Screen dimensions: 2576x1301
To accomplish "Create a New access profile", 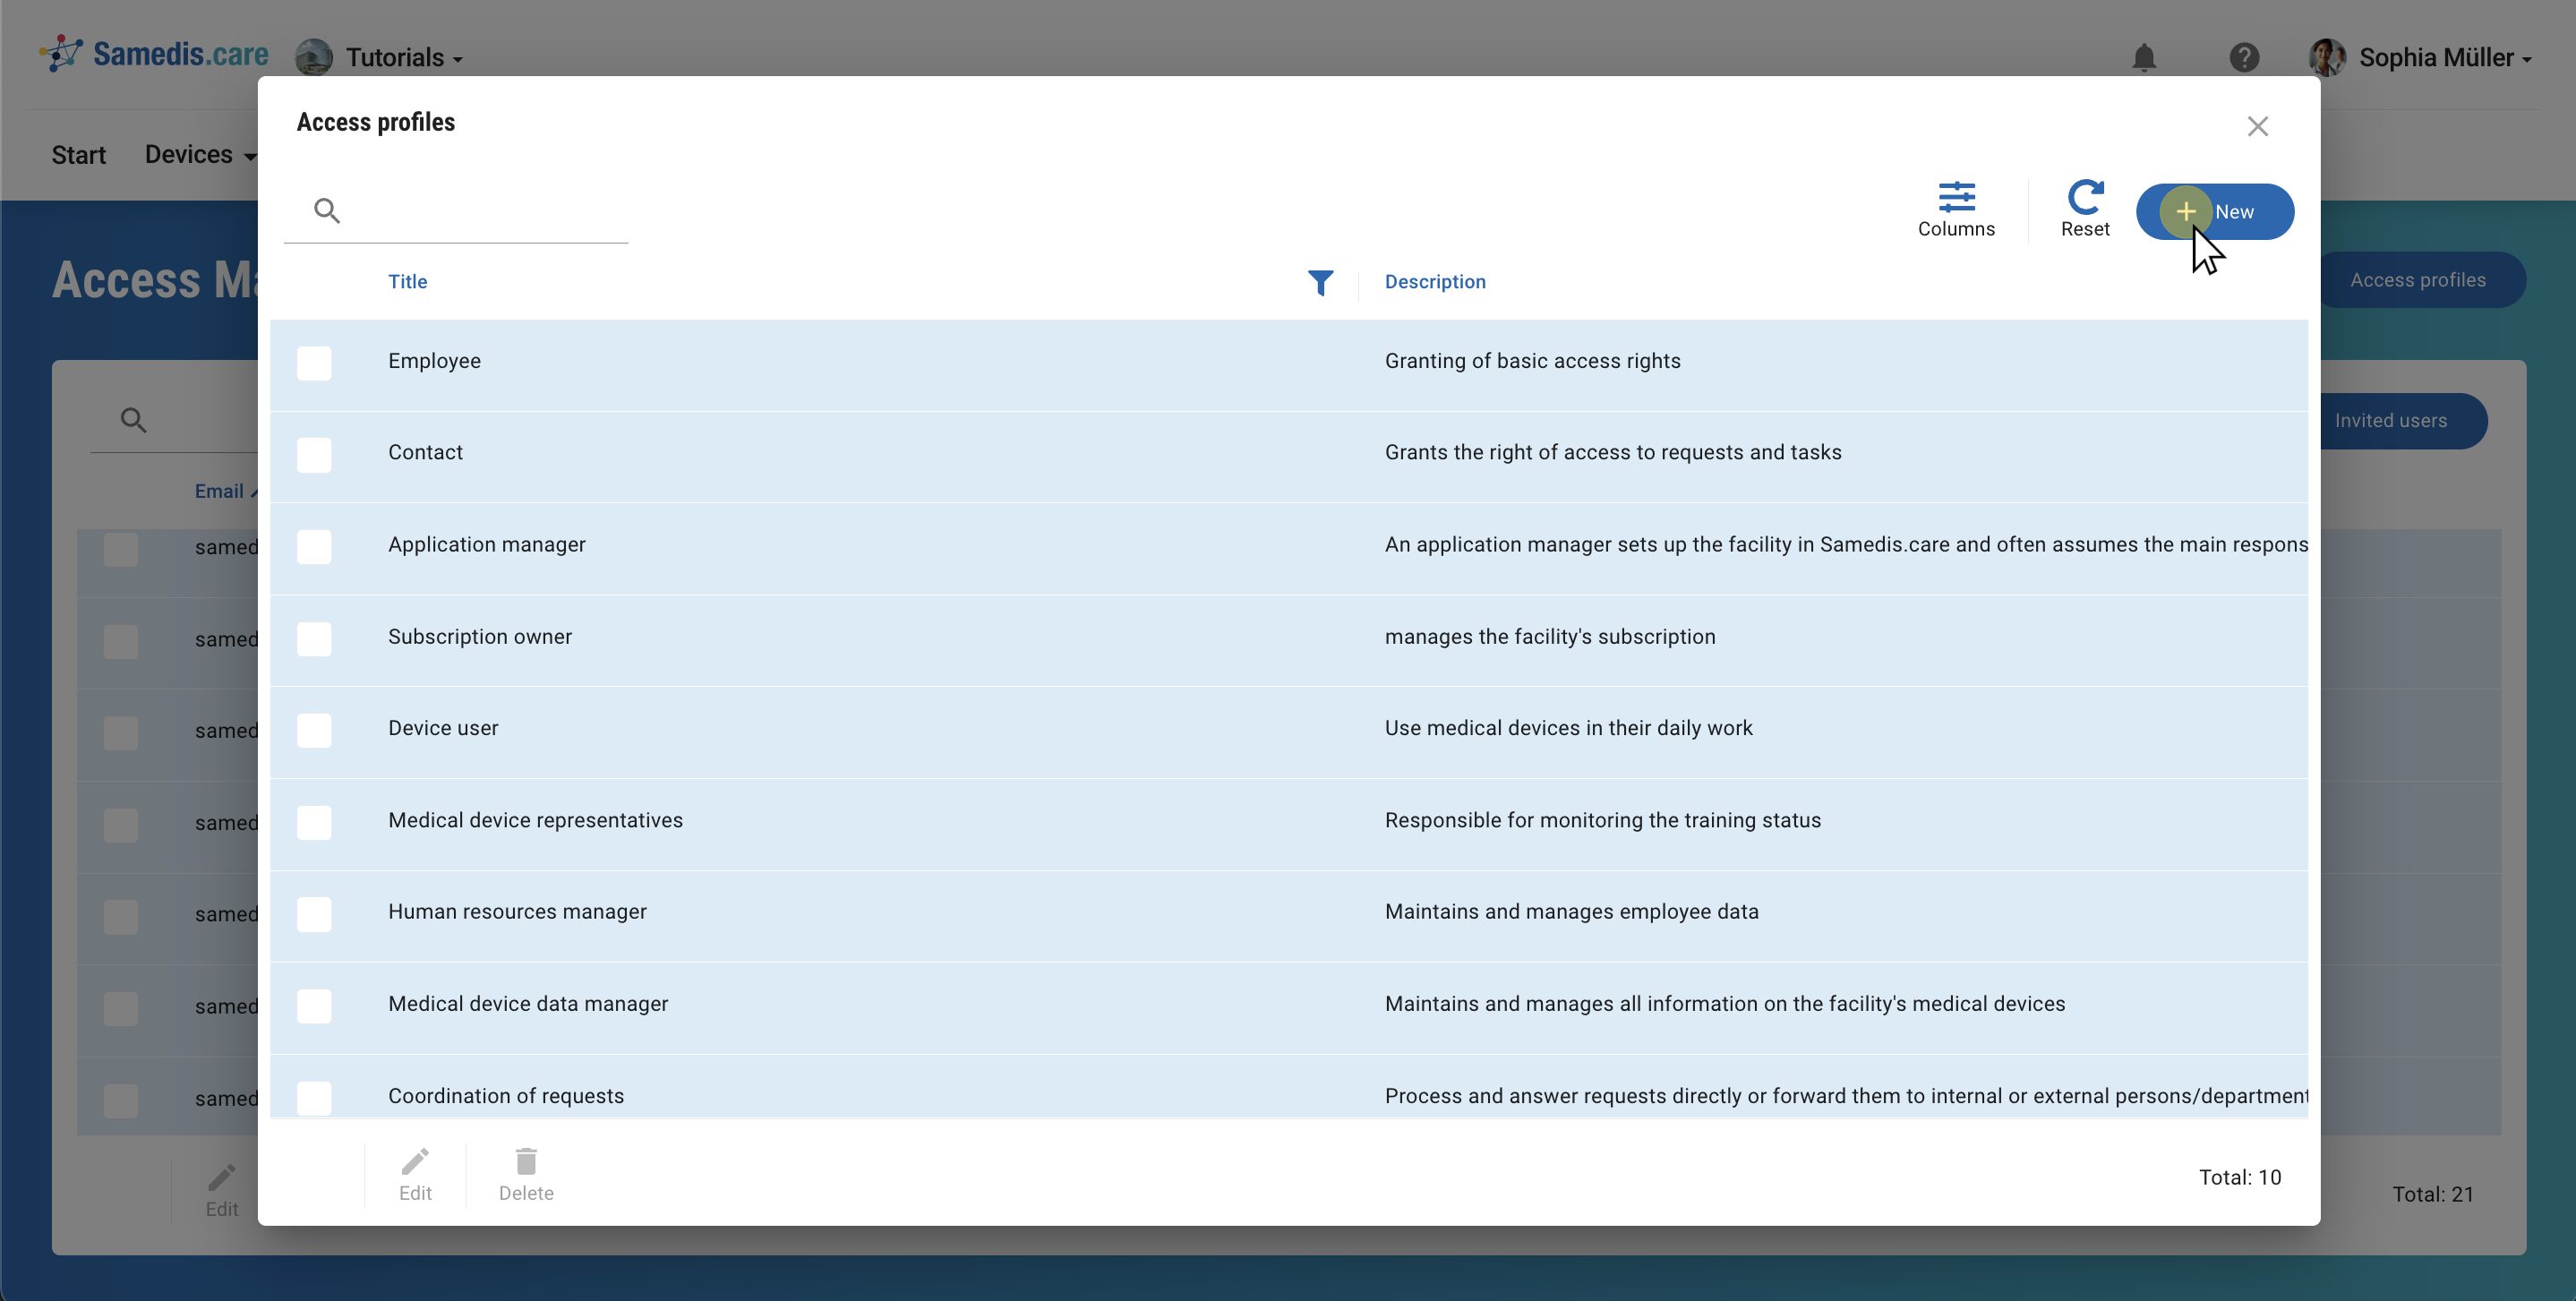I will [x=2214, y=212].
